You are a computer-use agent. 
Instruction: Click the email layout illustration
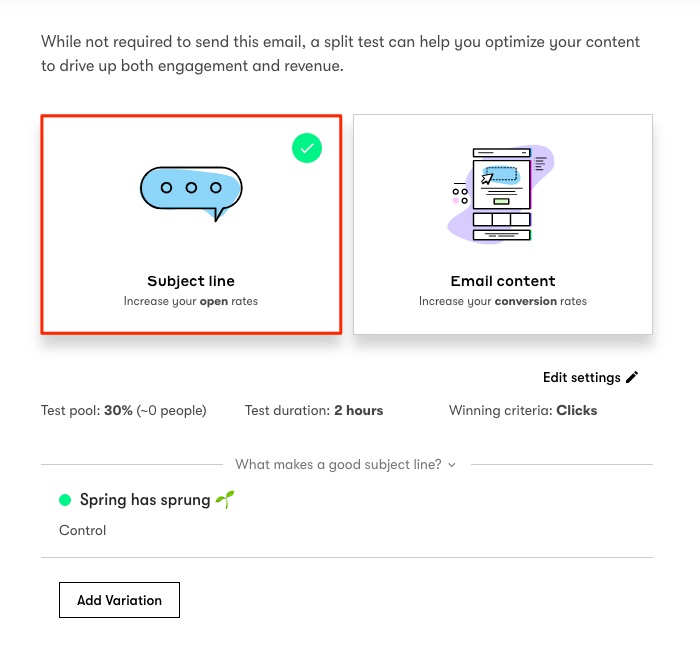[501, 194]
